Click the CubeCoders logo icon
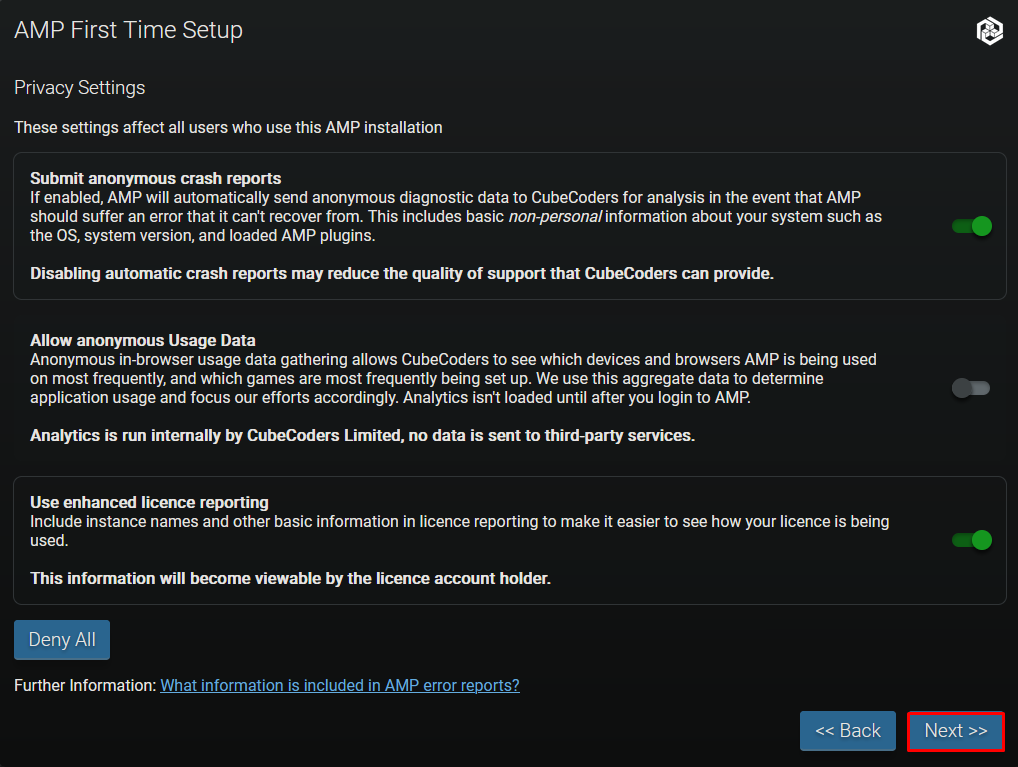This screenshot has height=767, width=1018. tap(989, 31)
